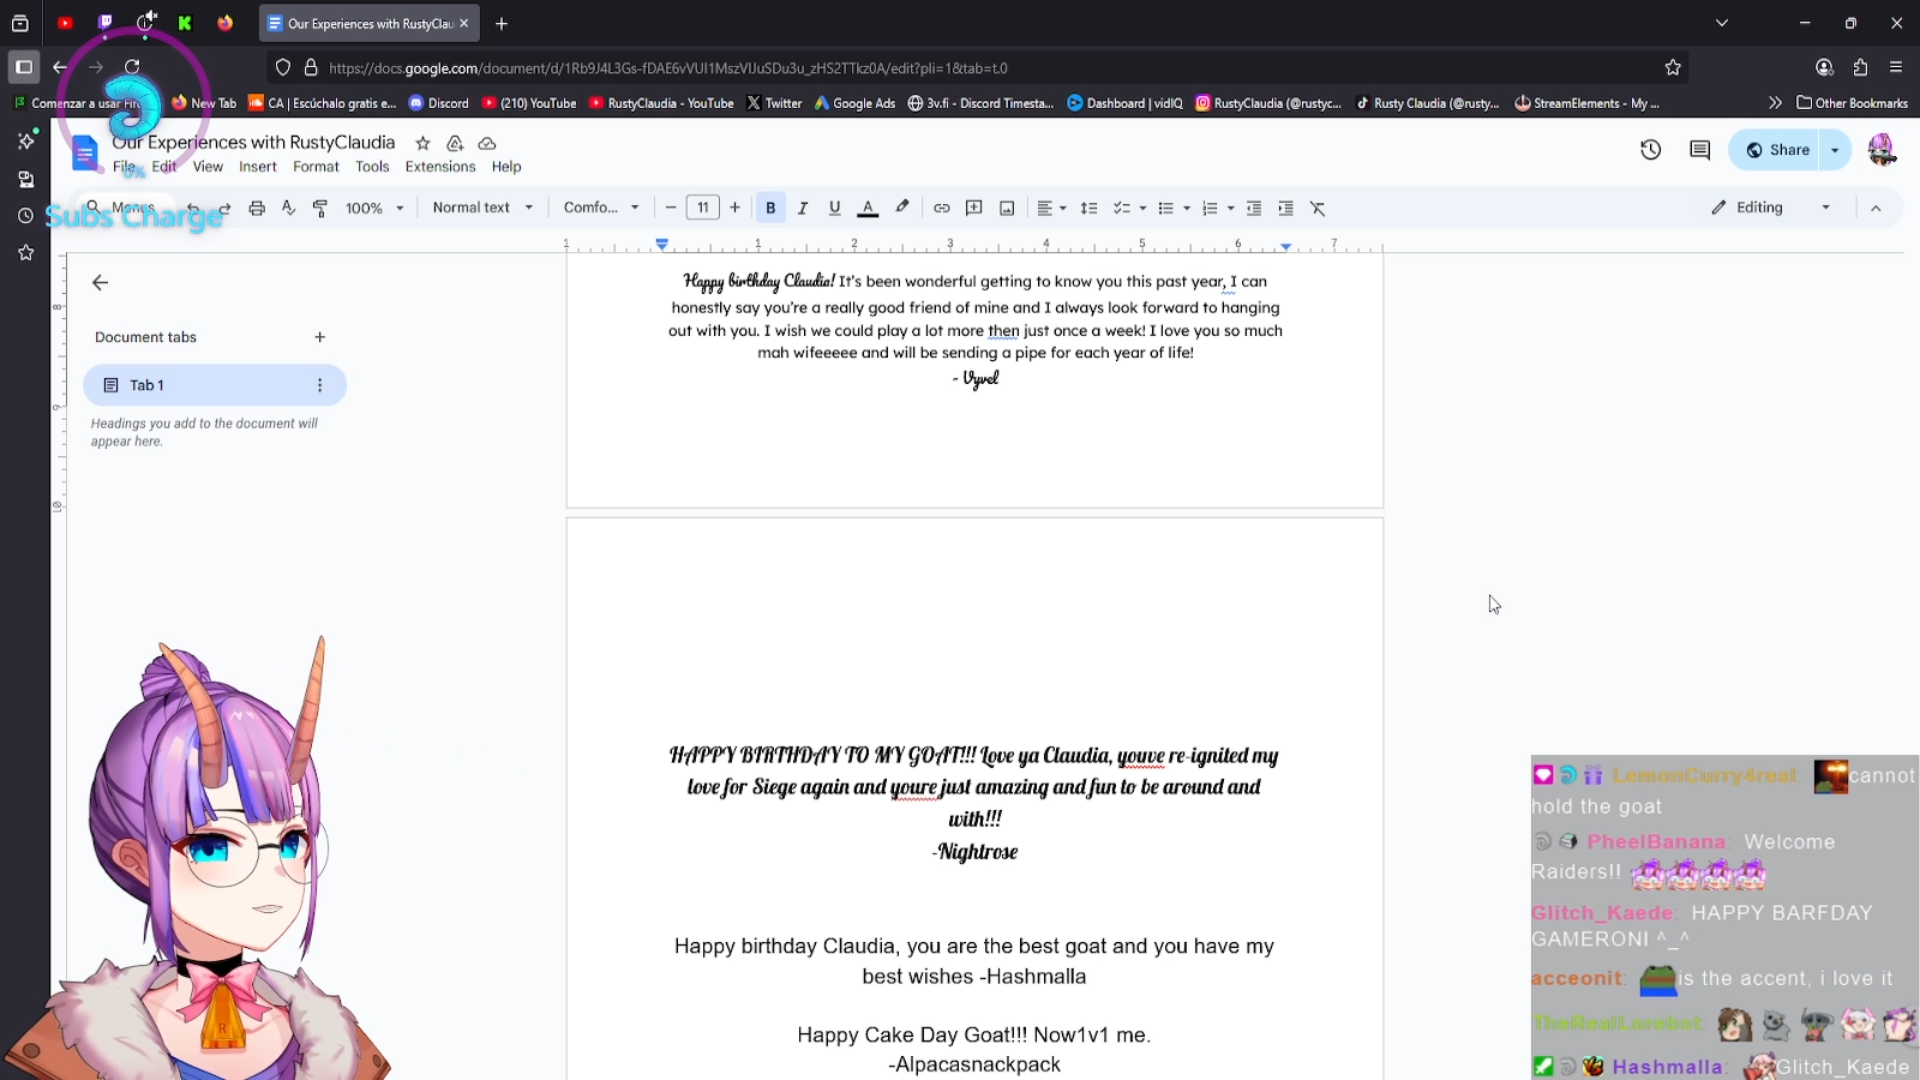Image resolution: width=1920 pixels, height=1080 pixels.
Task: Open Other Bookmarks folder
Action: pyautogui.click(x=1852, y=103)
